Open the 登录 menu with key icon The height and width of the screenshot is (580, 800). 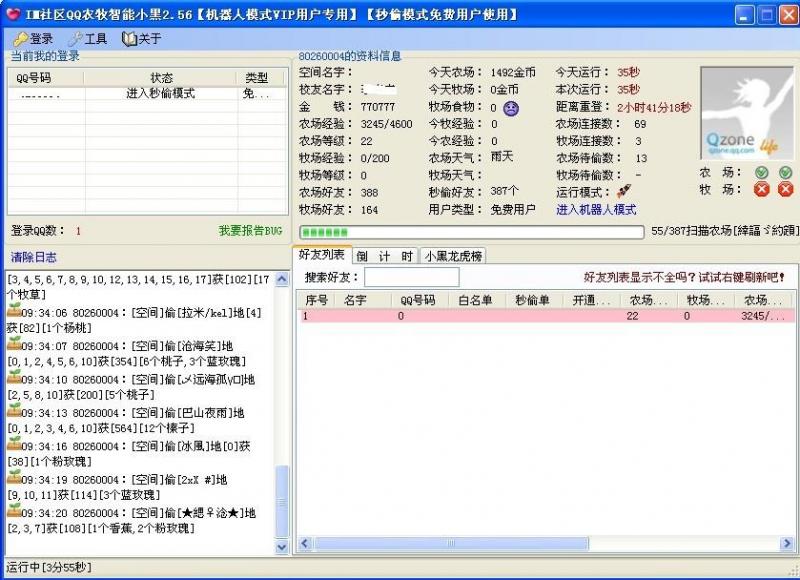pos(34,39)
